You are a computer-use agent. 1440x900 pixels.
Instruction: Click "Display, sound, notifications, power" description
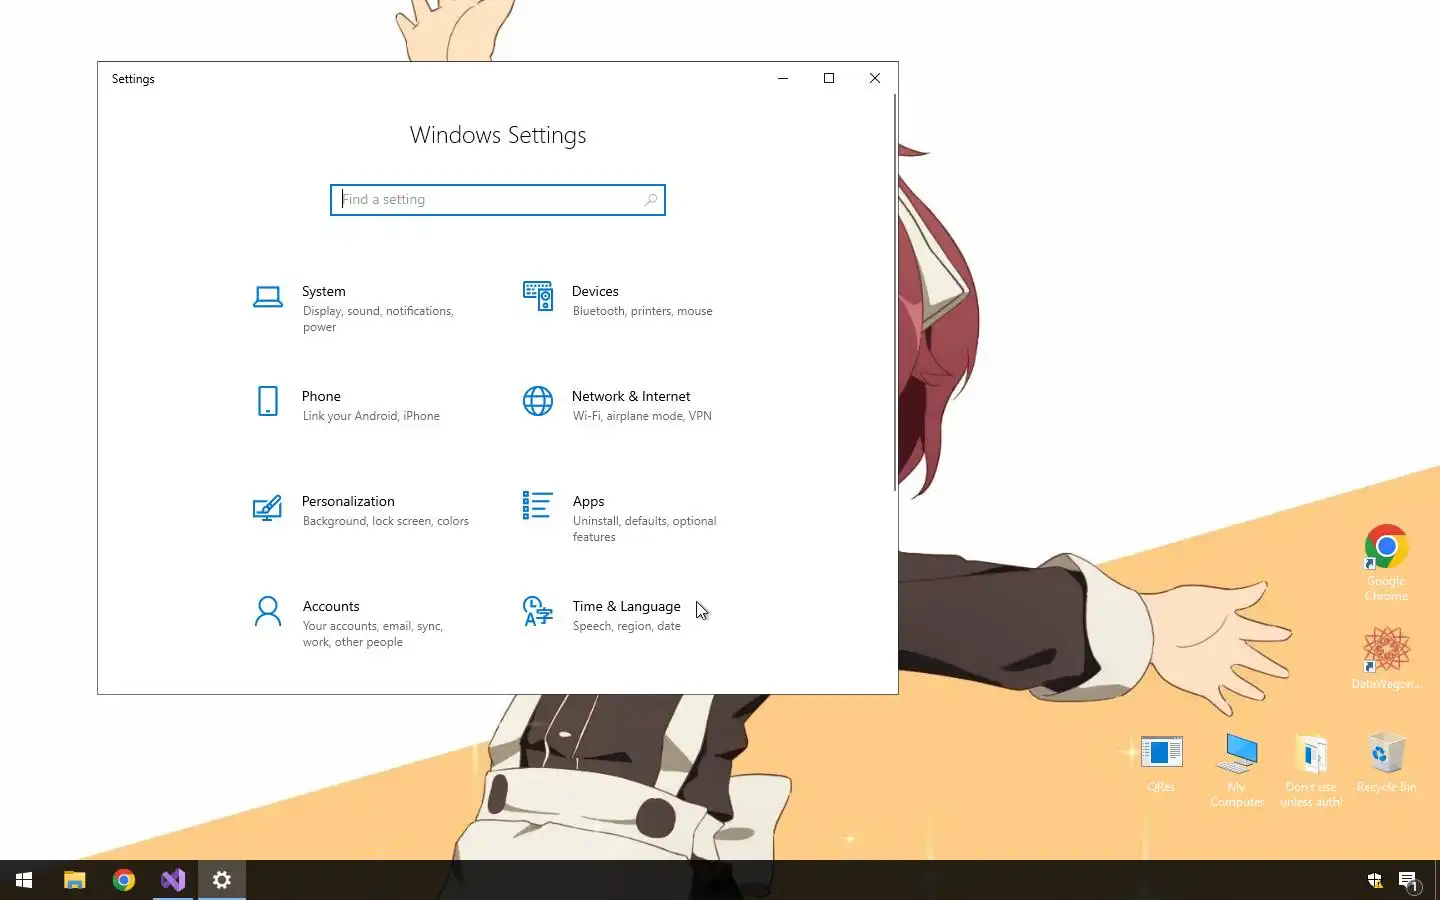[378, 319]
